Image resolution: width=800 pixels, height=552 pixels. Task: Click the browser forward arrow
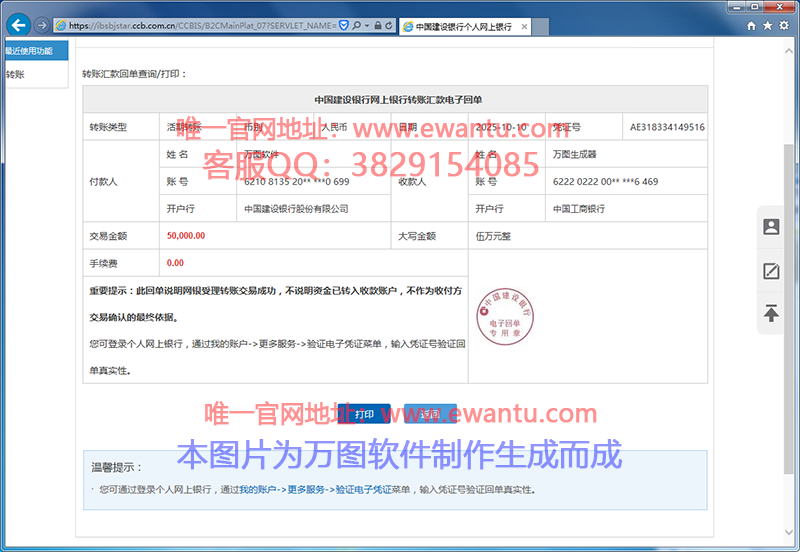(42, 25)
